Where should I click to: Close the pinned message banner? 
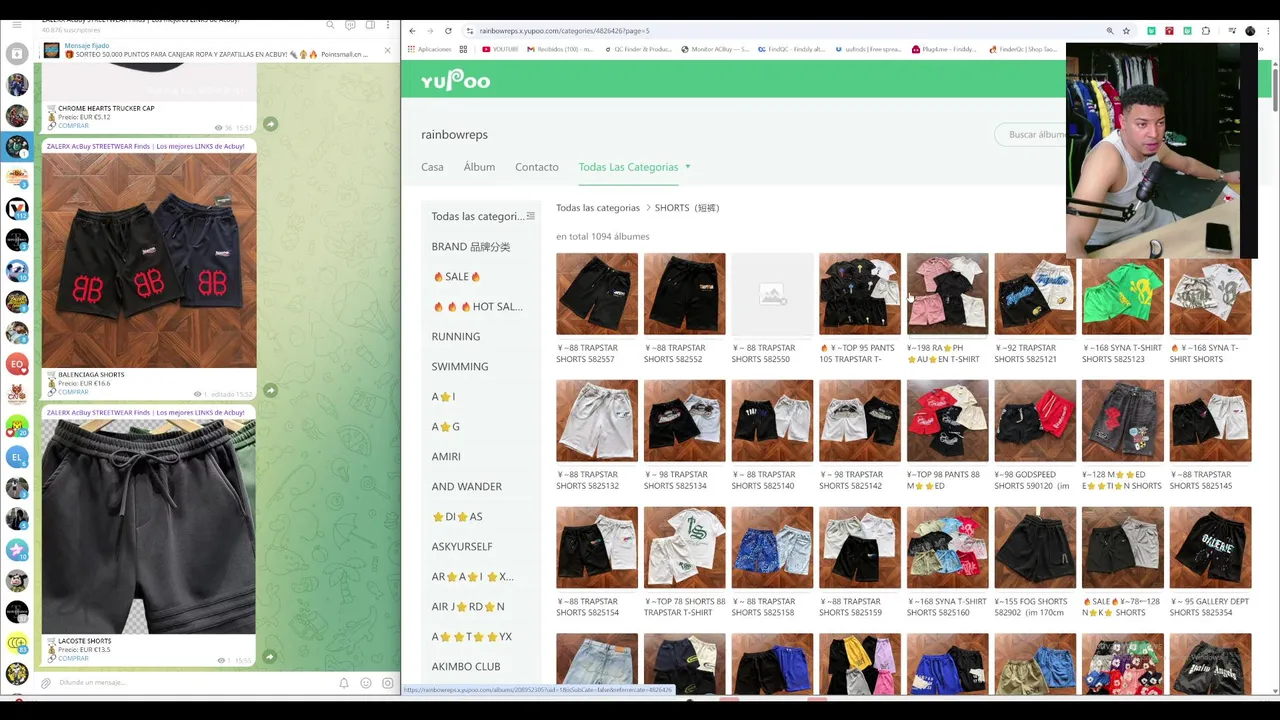(x=387, y=51)
